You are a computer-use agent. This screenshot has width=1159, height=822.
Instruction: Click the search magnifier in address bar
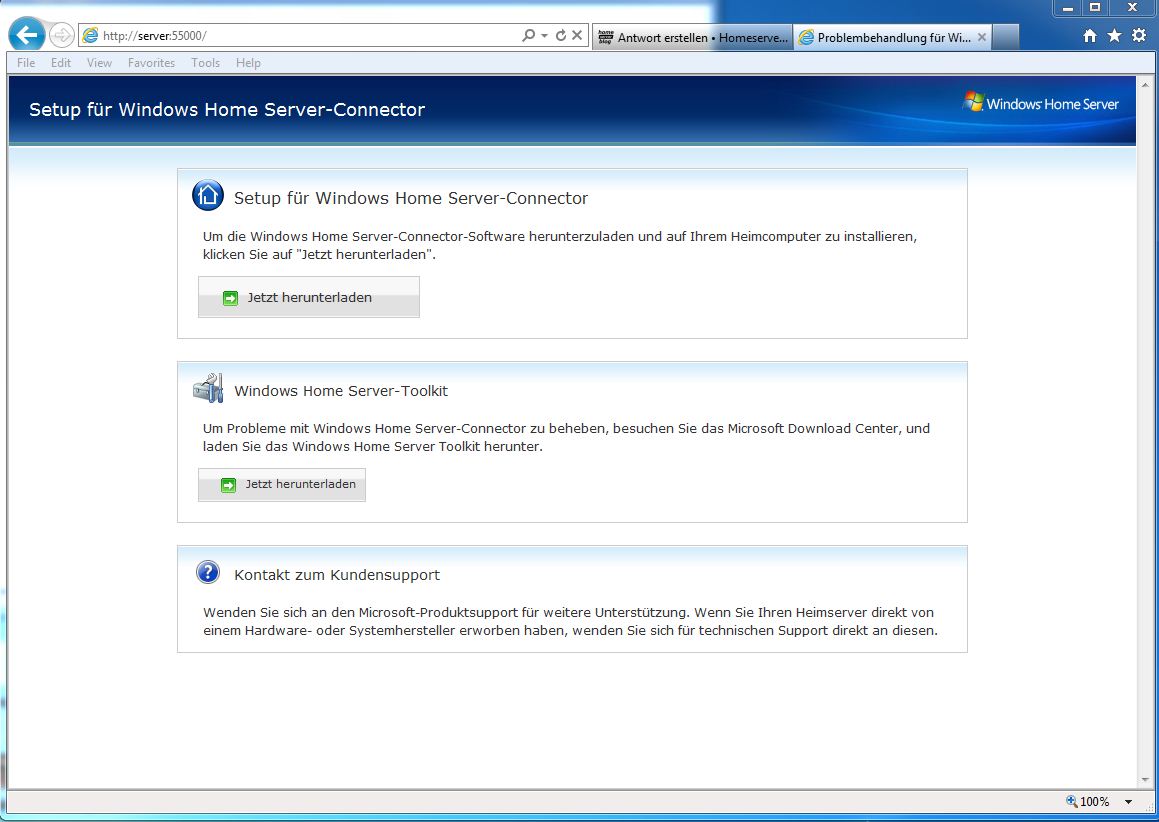pyautogui.click(x=529, y=36)
